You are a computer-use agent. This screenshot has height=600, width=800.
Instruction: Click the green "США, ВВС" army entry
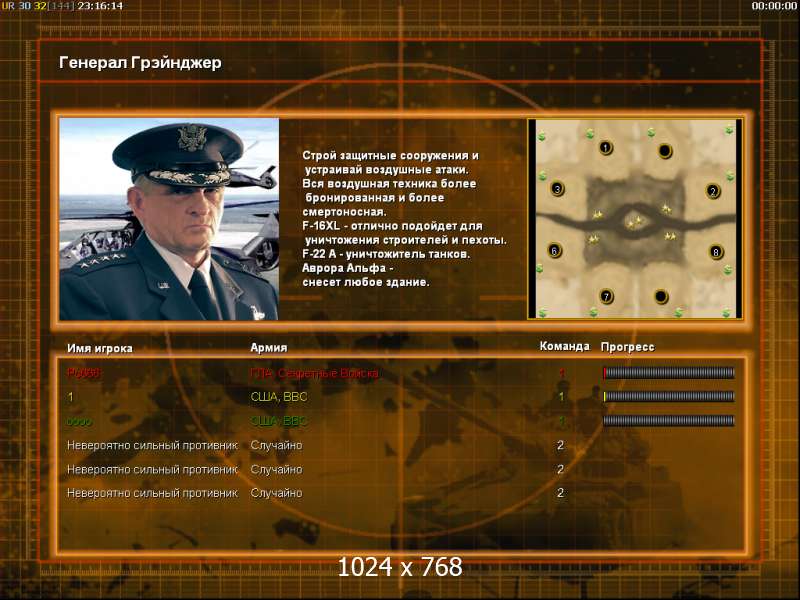(x=279, y=421)
